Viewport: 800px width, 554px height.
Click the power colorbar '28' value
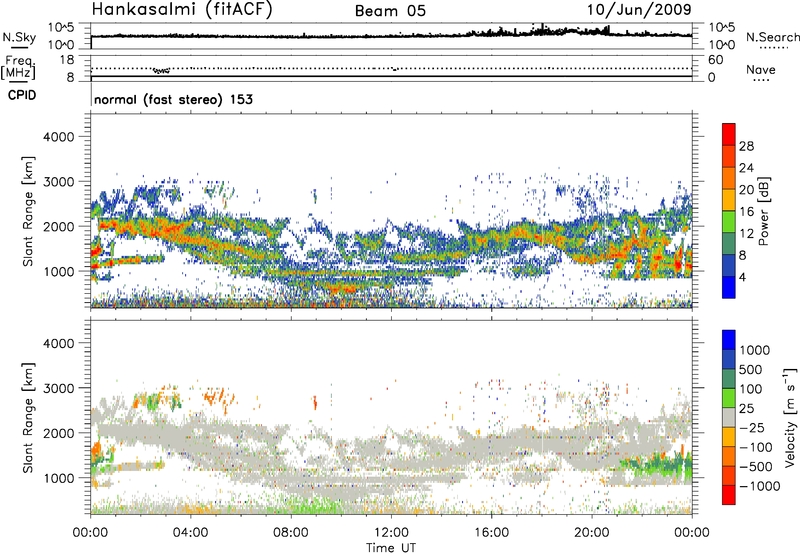coord(746,146)
